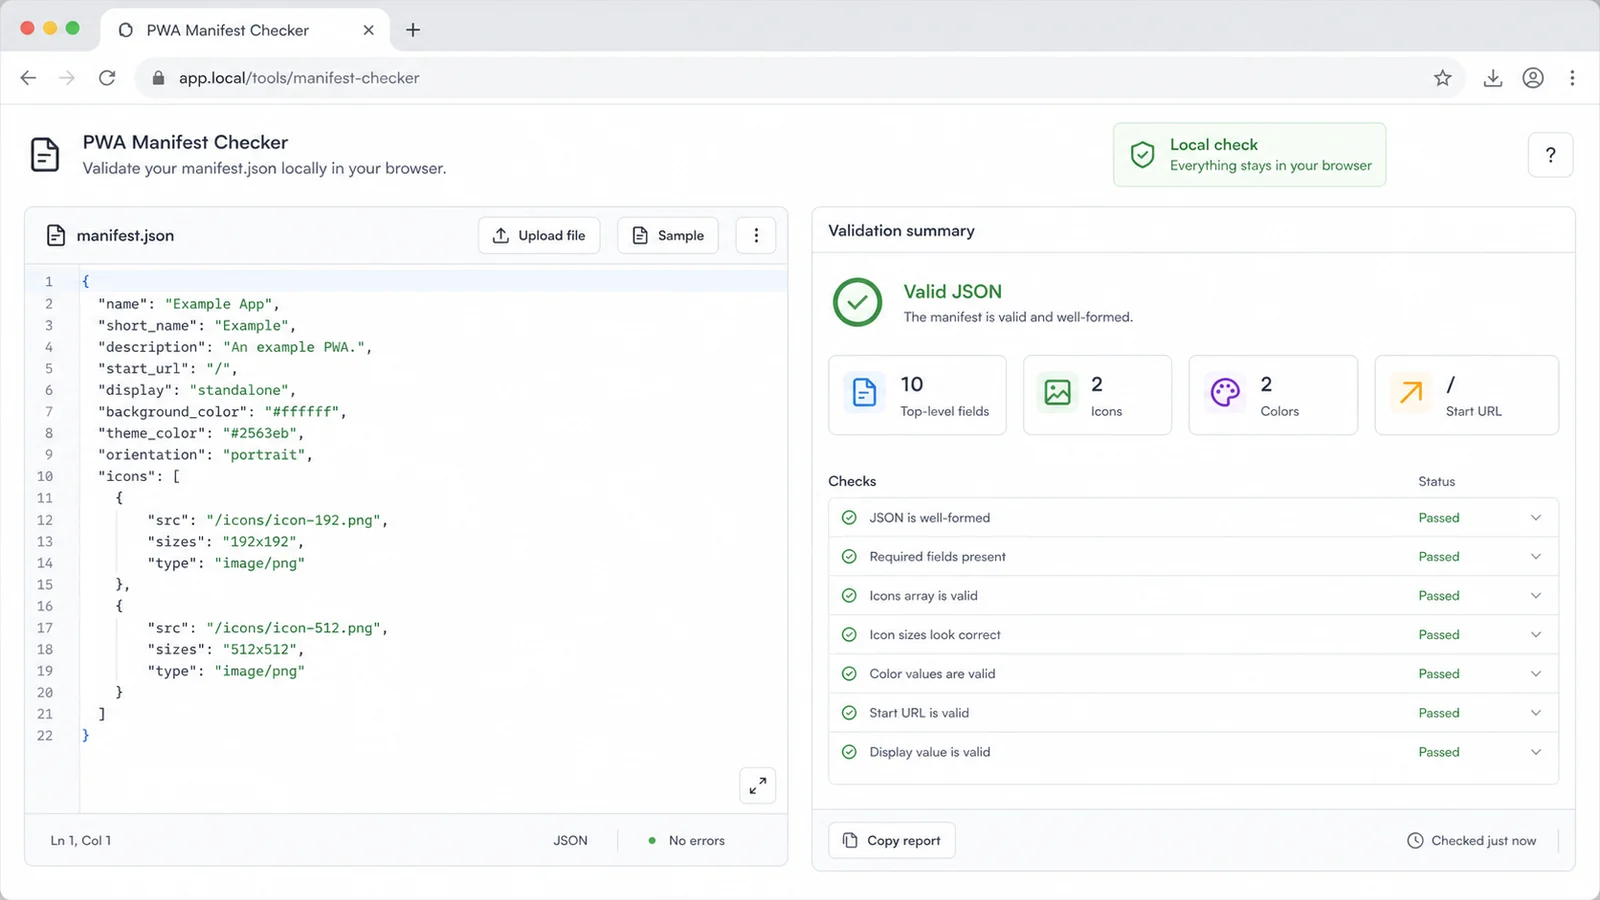The image size is (1600, 900).
Task: Expand JSON is well-formed check
Action: 1536,518
